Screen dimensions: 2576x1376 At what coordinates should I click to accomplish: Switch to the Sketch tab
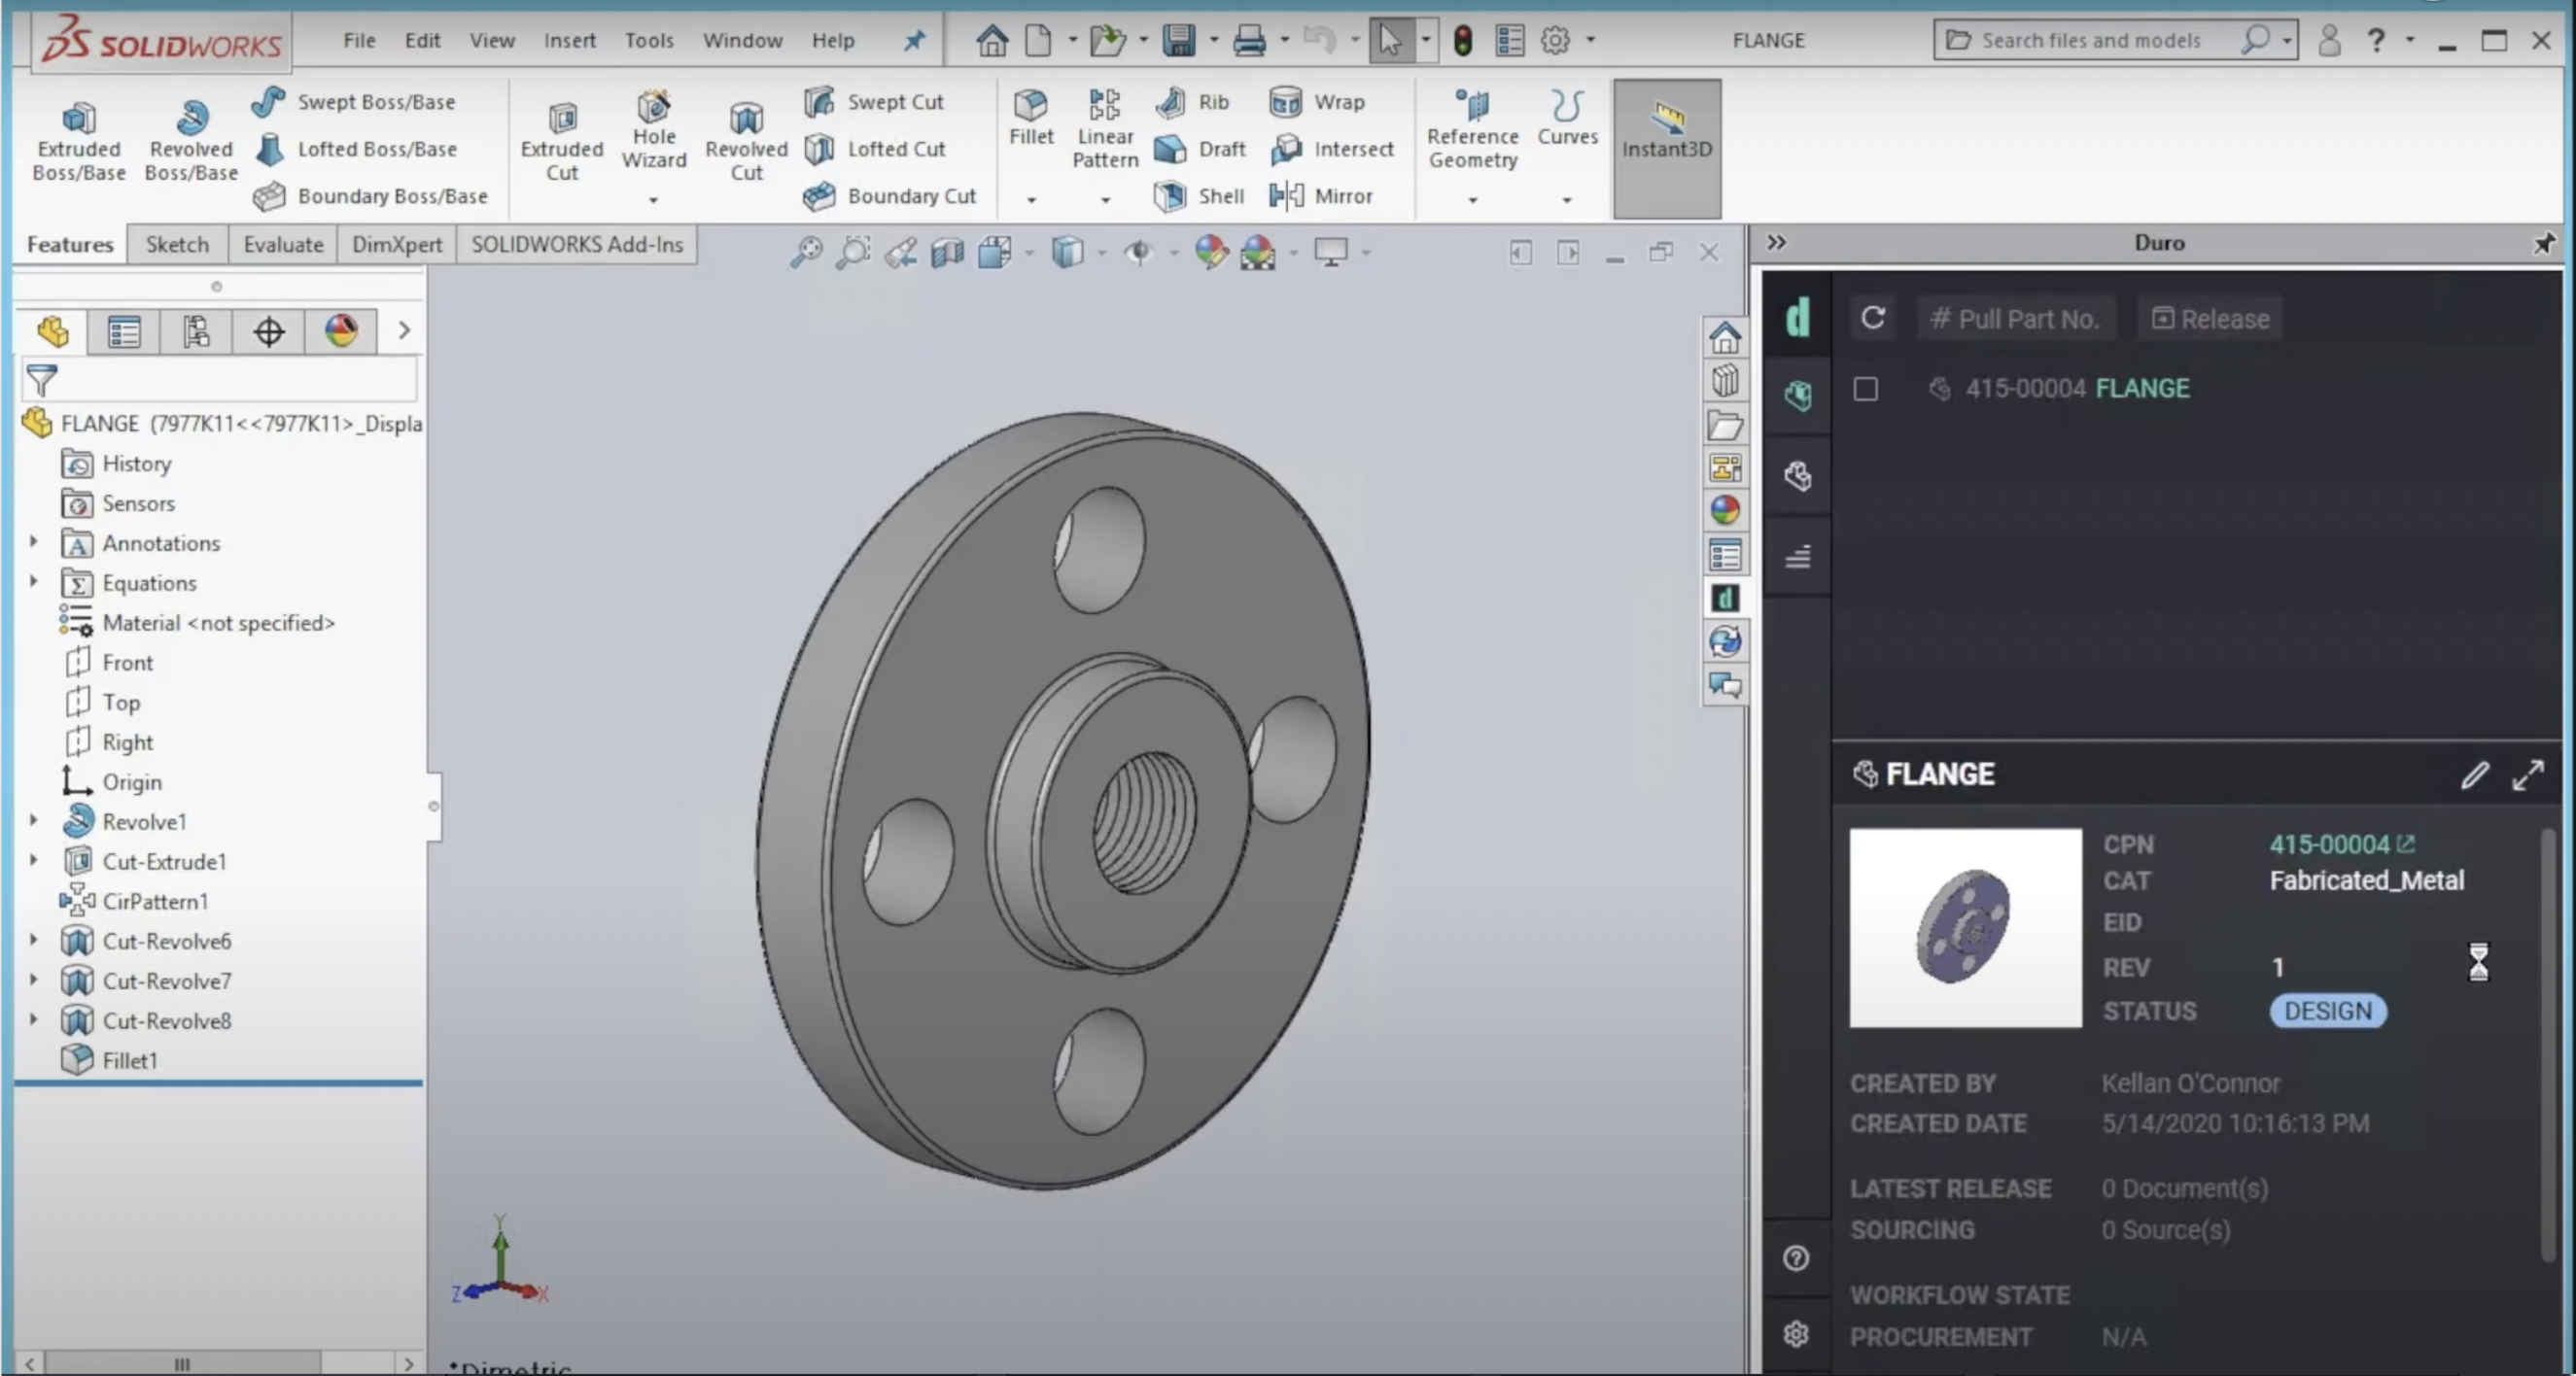click(x=177, y=244)
